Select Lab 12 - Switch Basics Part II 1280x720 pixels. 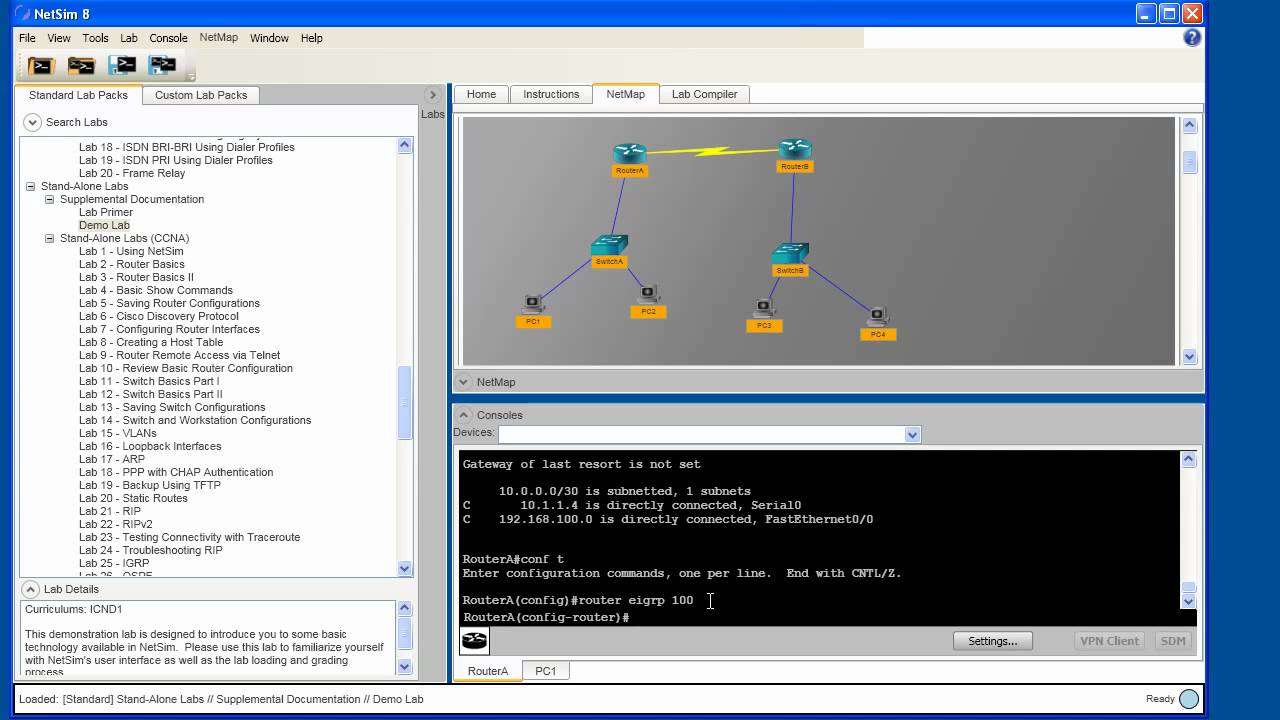point(151,394)
